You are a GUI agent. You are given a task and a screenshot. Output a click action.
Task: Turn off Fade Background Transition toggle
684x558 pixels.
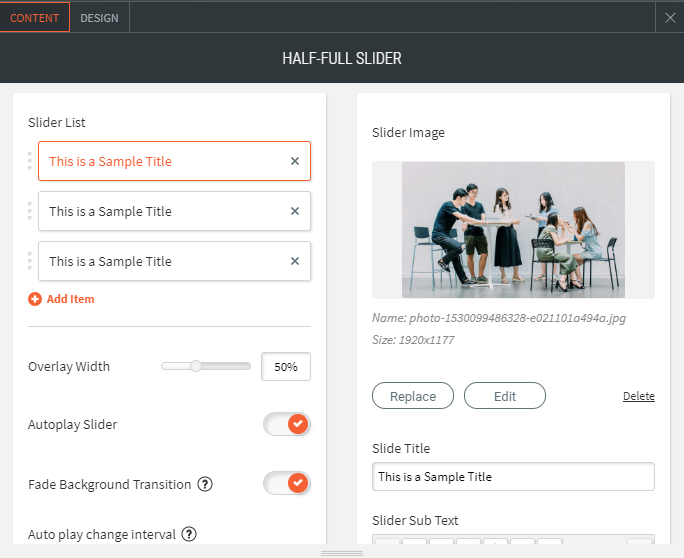pos(287,484)
